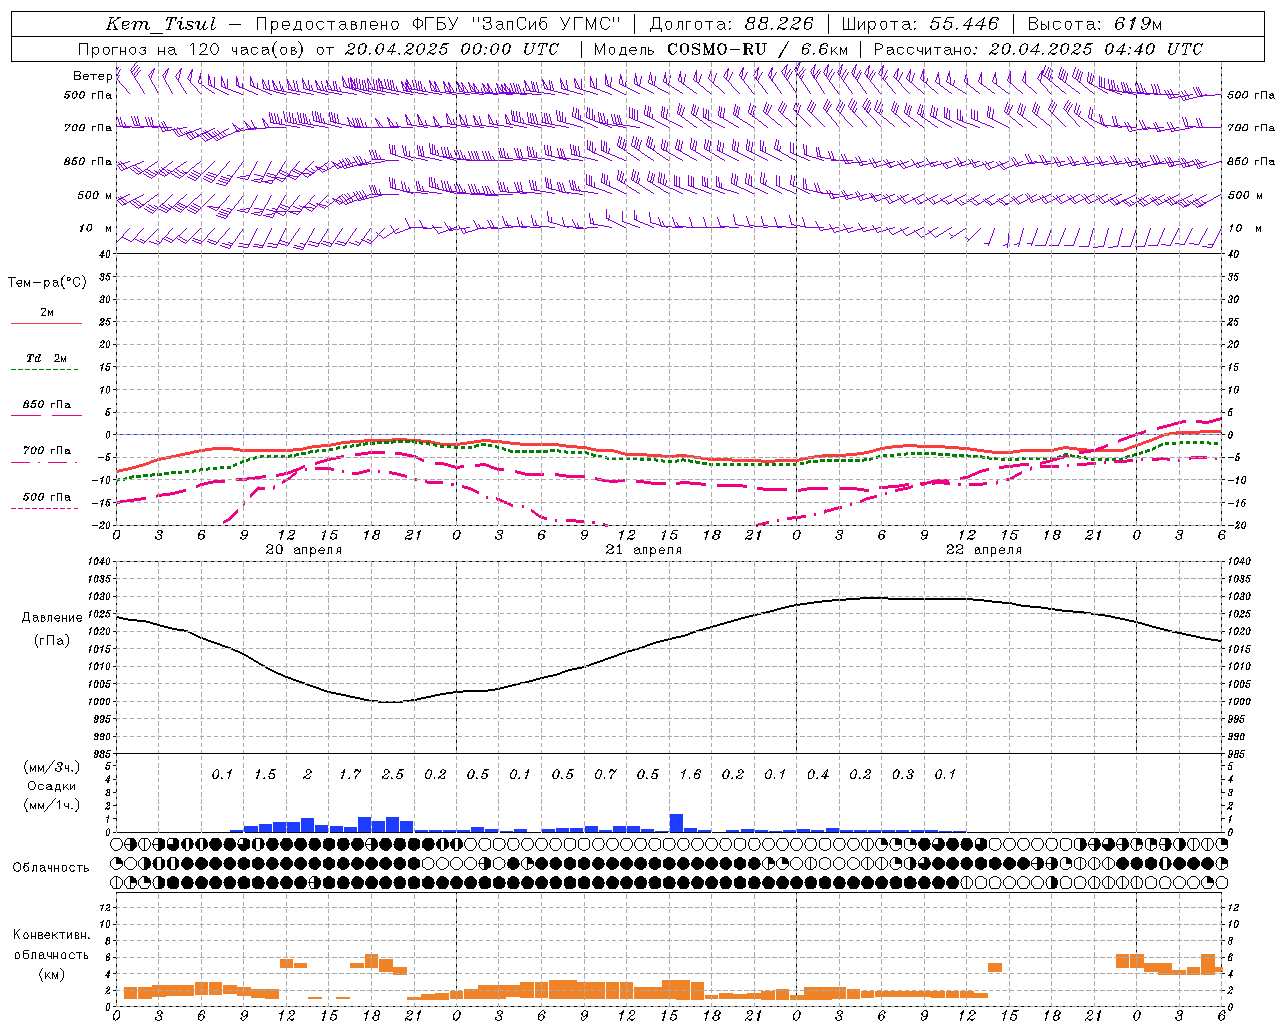The image size is (1280, 1024).
Task: Click the station name Kem_Tisul in header
Action: [161, 24]
